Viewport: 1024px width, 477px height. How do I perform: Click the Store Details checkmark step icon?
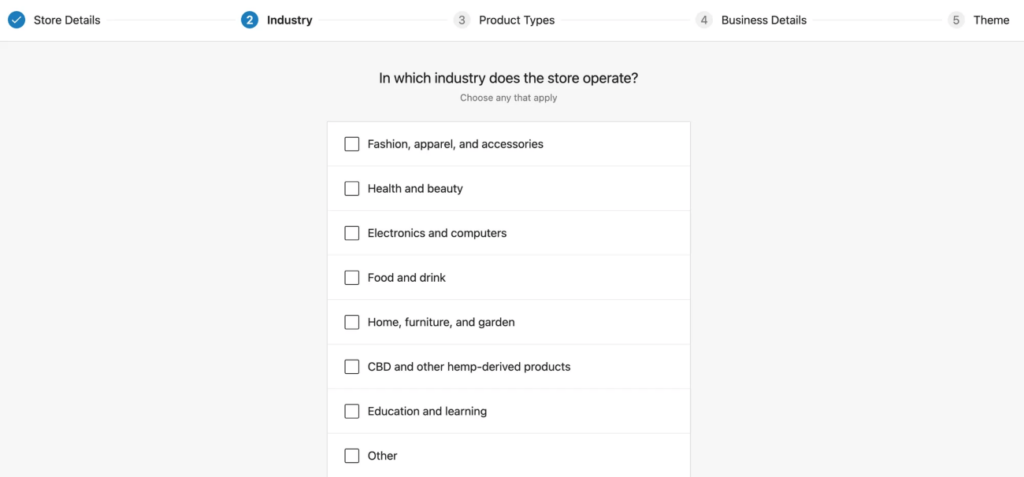click(16, 20)
